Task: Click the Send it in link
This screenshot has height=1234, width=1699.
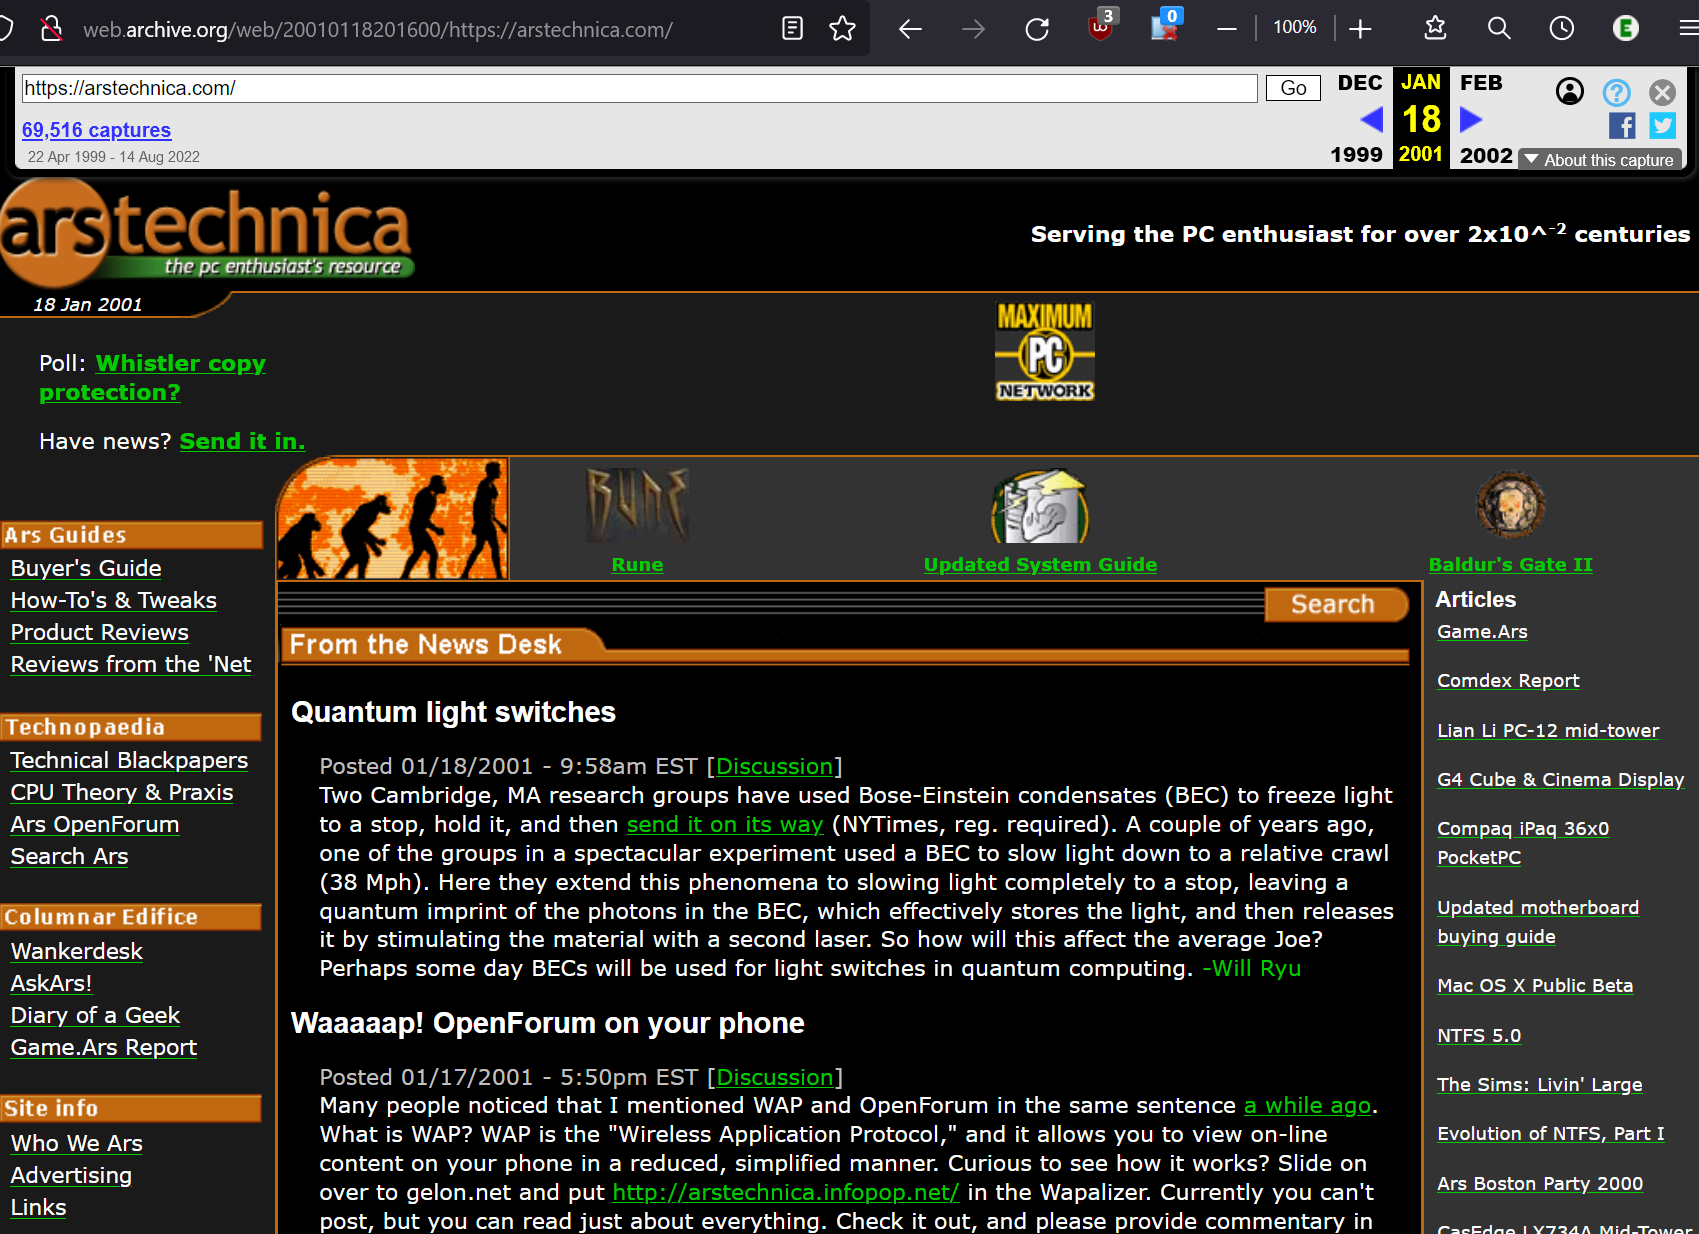Action: pos(242,441)
